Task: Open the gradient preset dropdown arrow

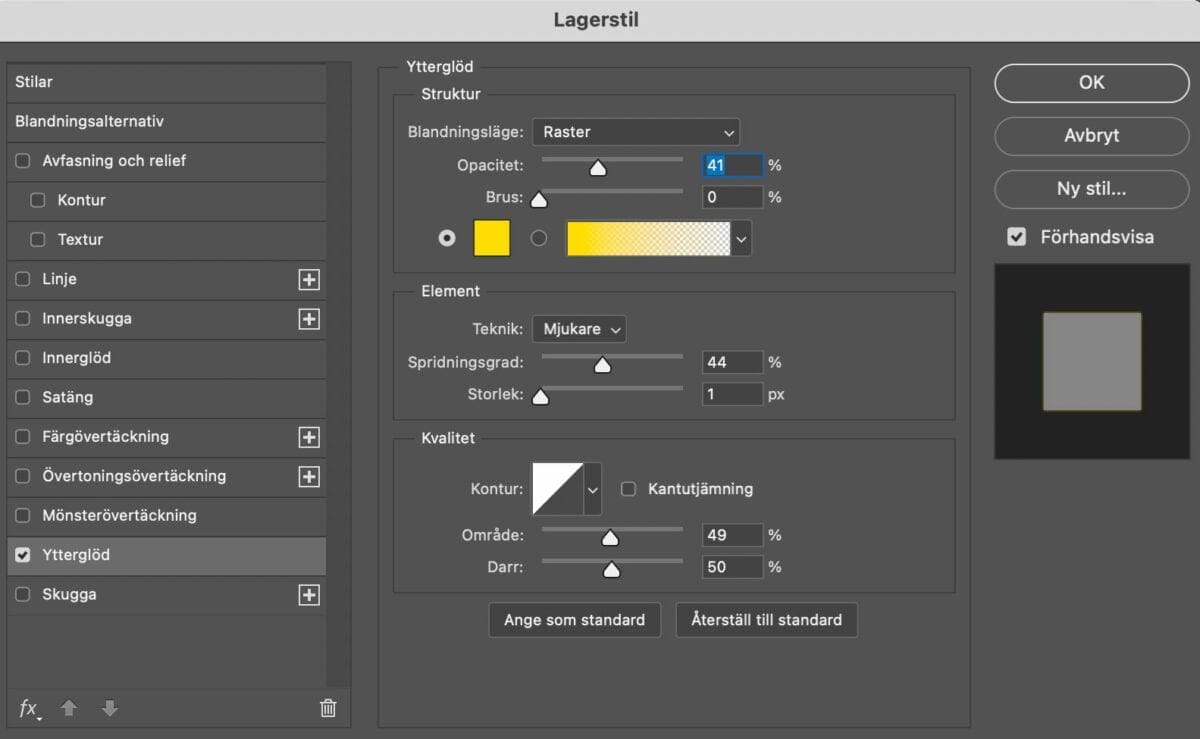Action: (x=741, y=239)
